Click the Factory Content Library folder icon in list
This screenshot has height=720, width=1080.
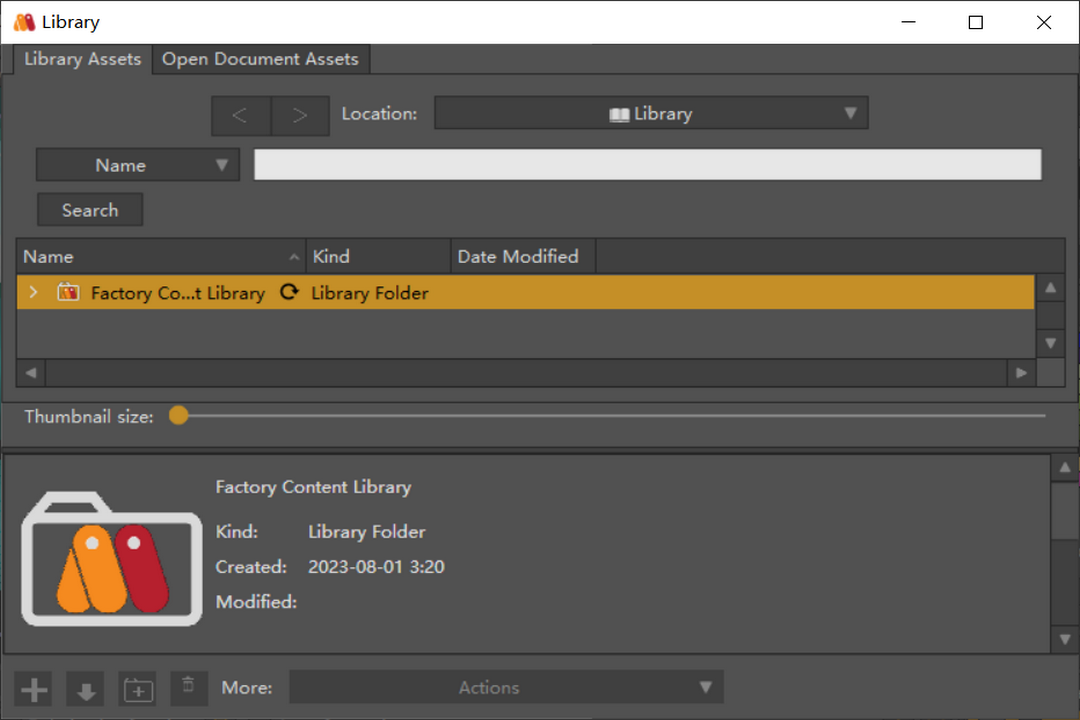pyautogui.click(x=68, y=293)
